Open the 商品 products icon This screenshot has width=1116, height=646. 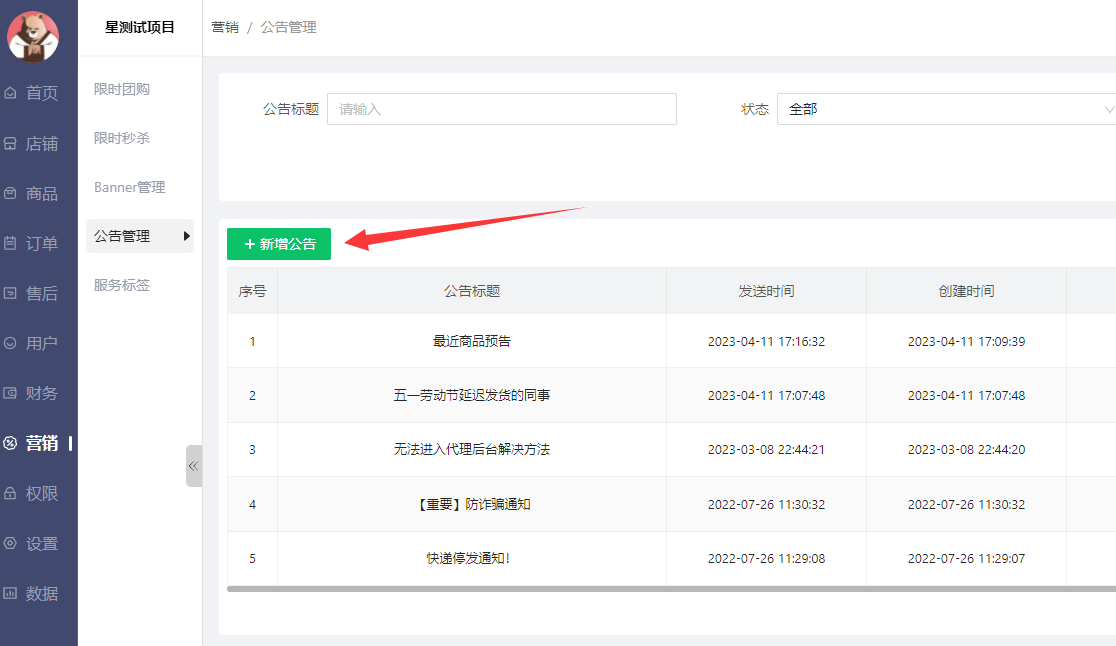click(11, 193)
